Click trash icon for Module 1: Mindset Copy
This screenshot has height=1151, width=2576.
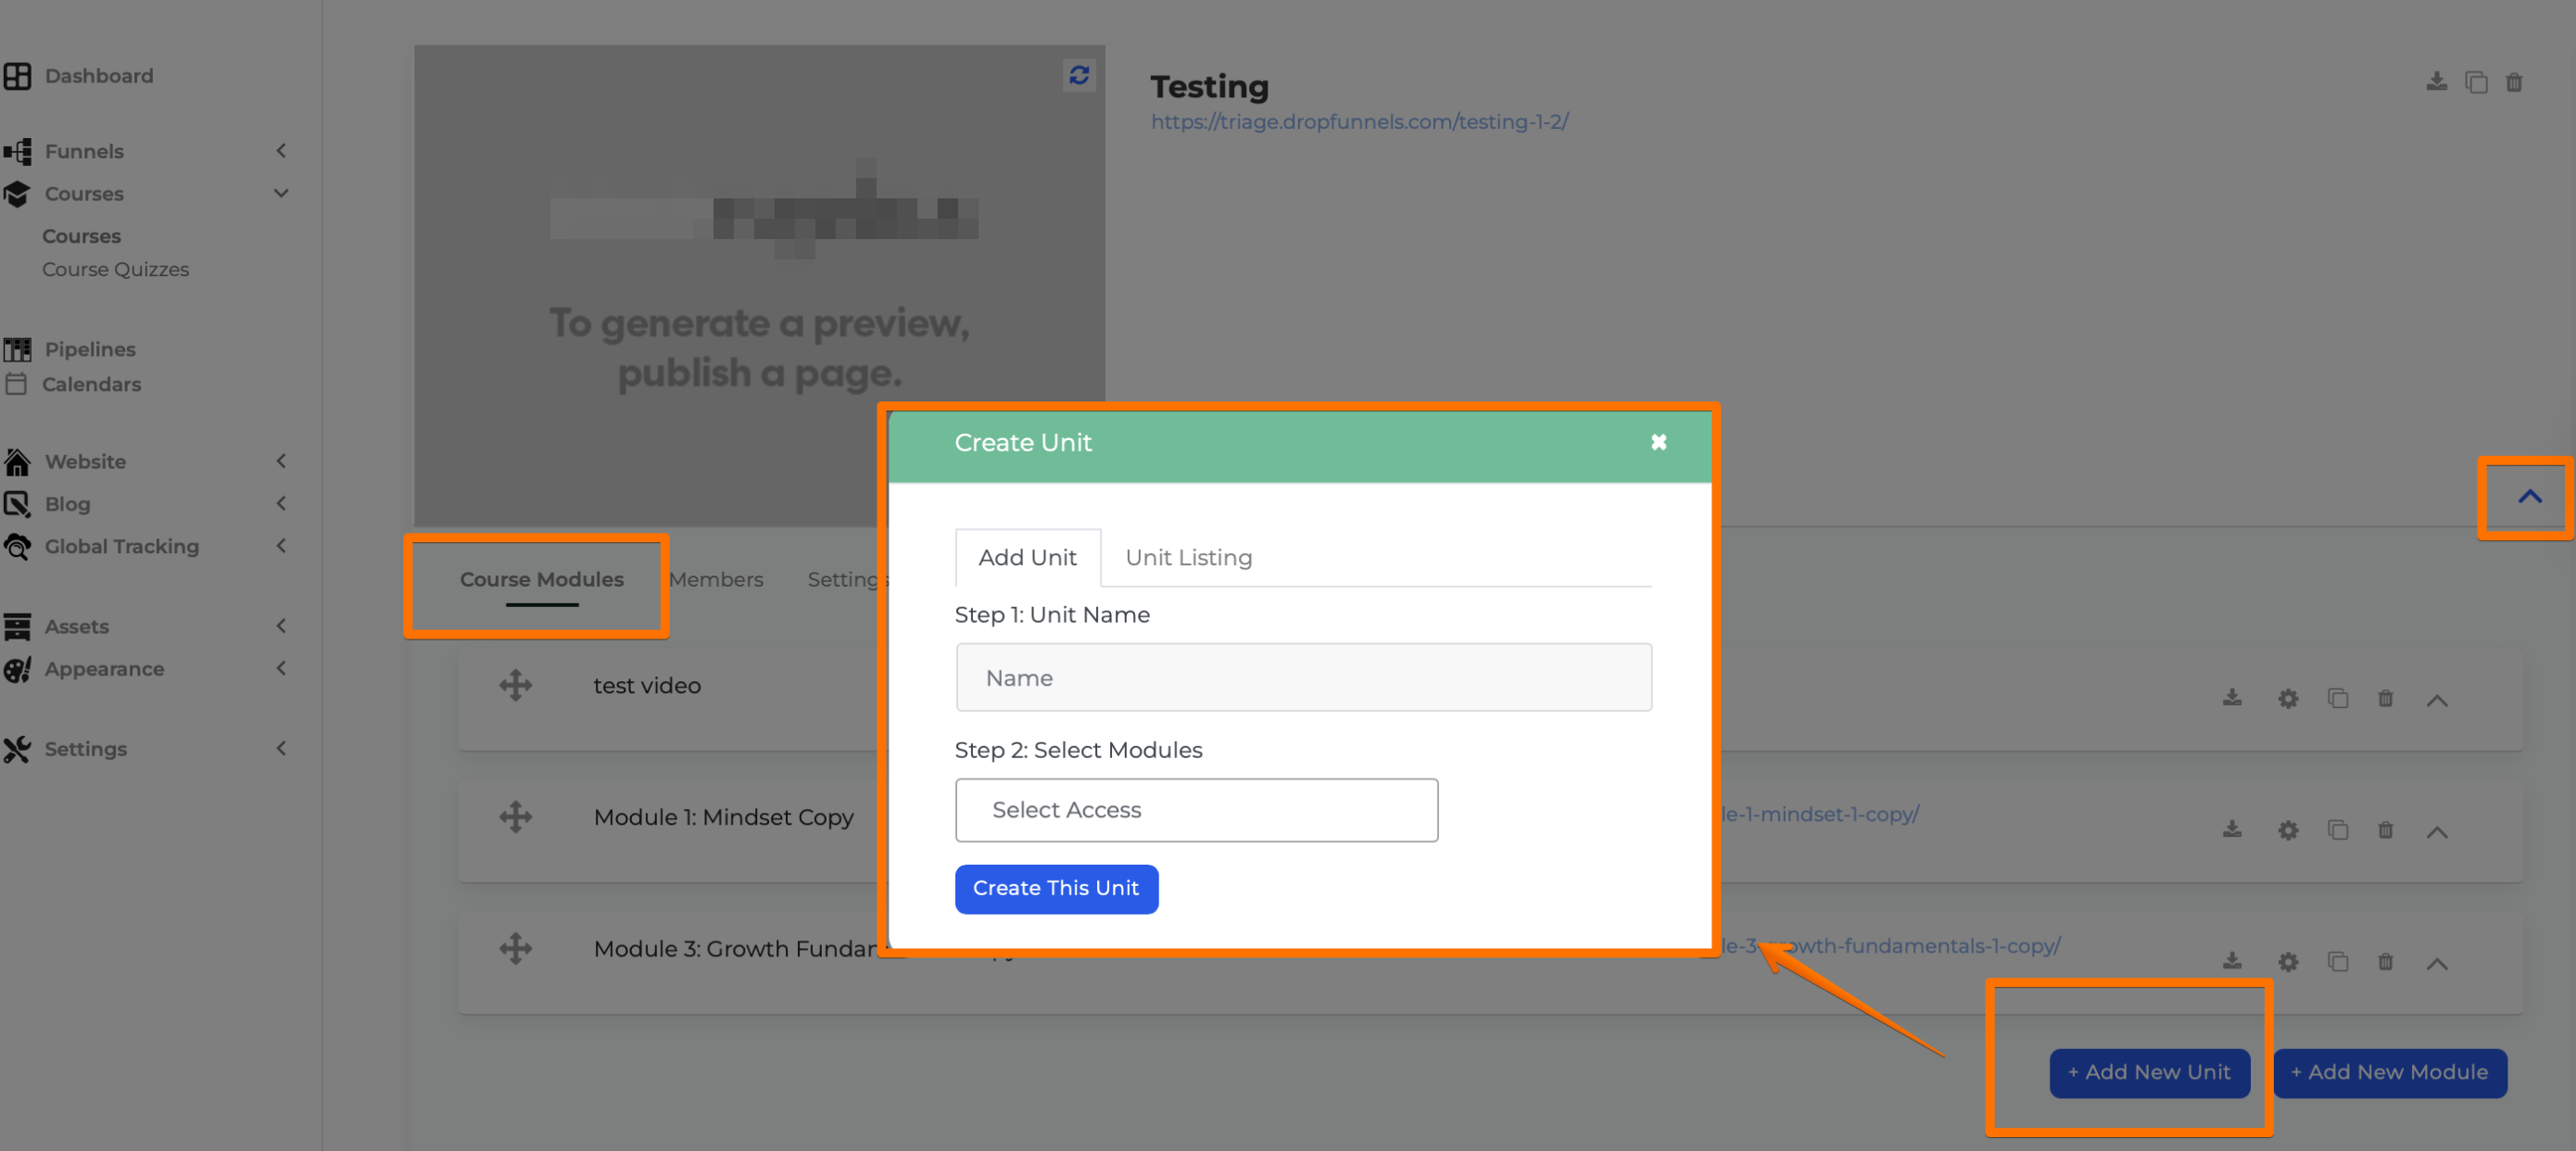pyautogui.click(x=2385, y=830)
